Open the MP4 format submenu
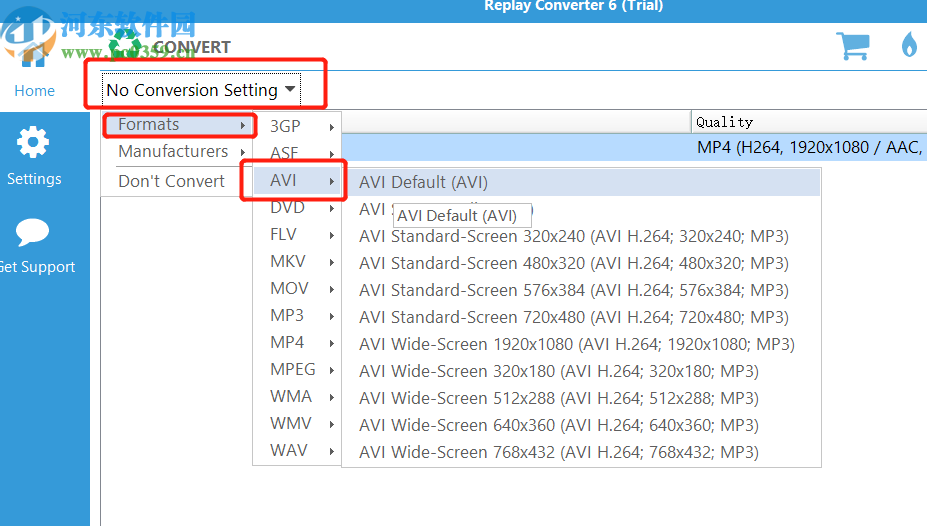This screenshot has height=526, width=927. 297,342
